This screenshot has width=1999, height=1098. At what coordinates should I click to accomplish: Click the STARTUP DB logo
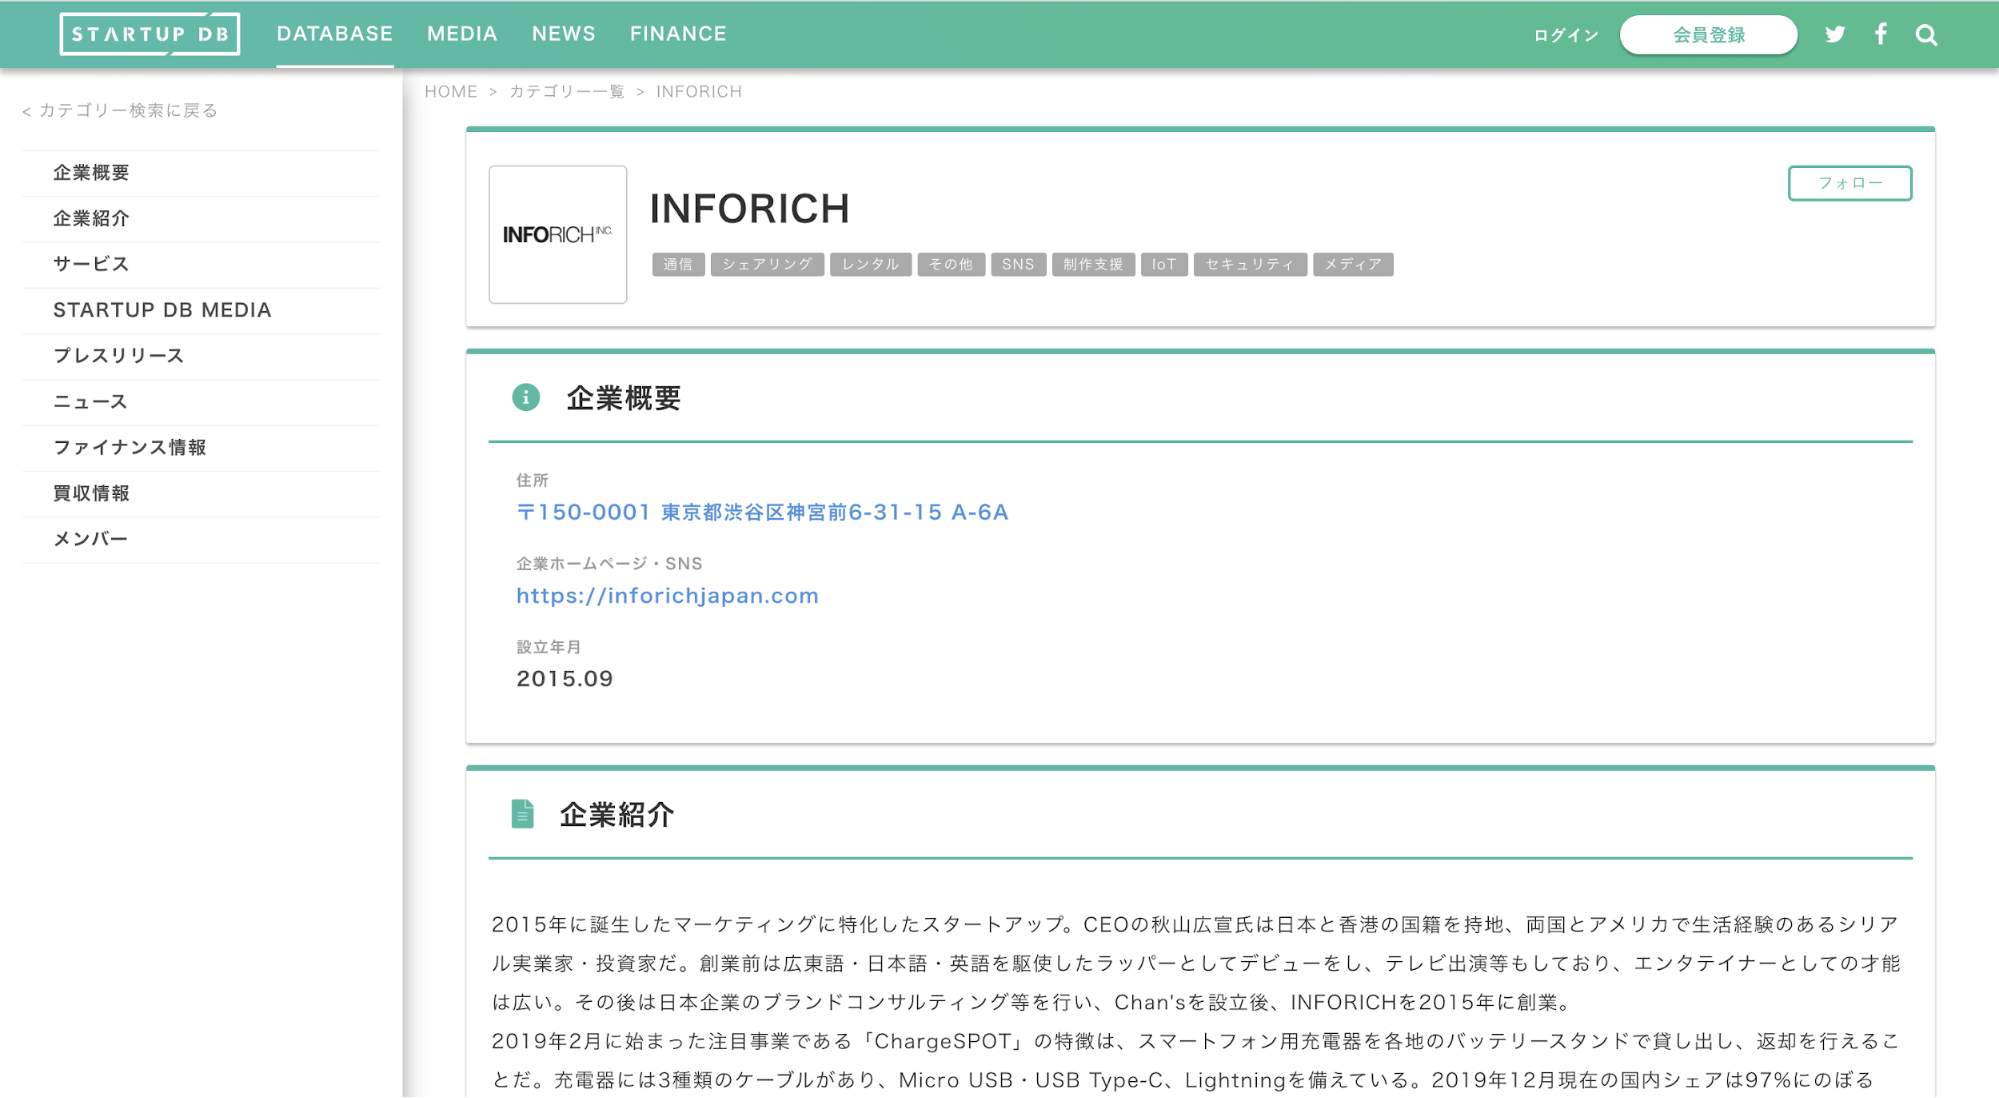(149, 32)
